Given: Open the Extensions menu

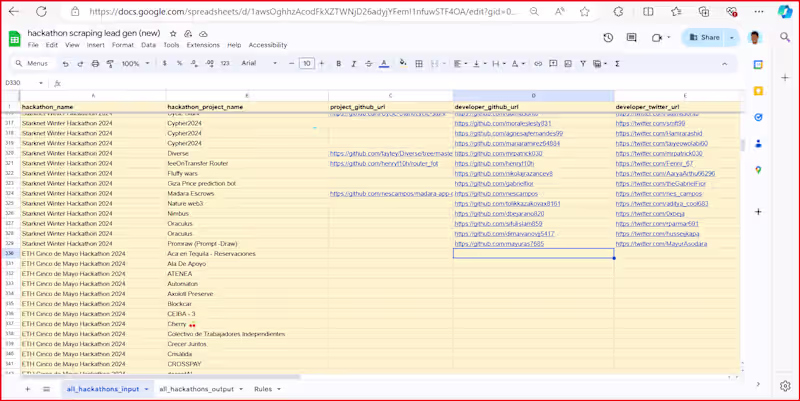Looking at the screenshot, I should pyautogui.click(x=203, y=45).
